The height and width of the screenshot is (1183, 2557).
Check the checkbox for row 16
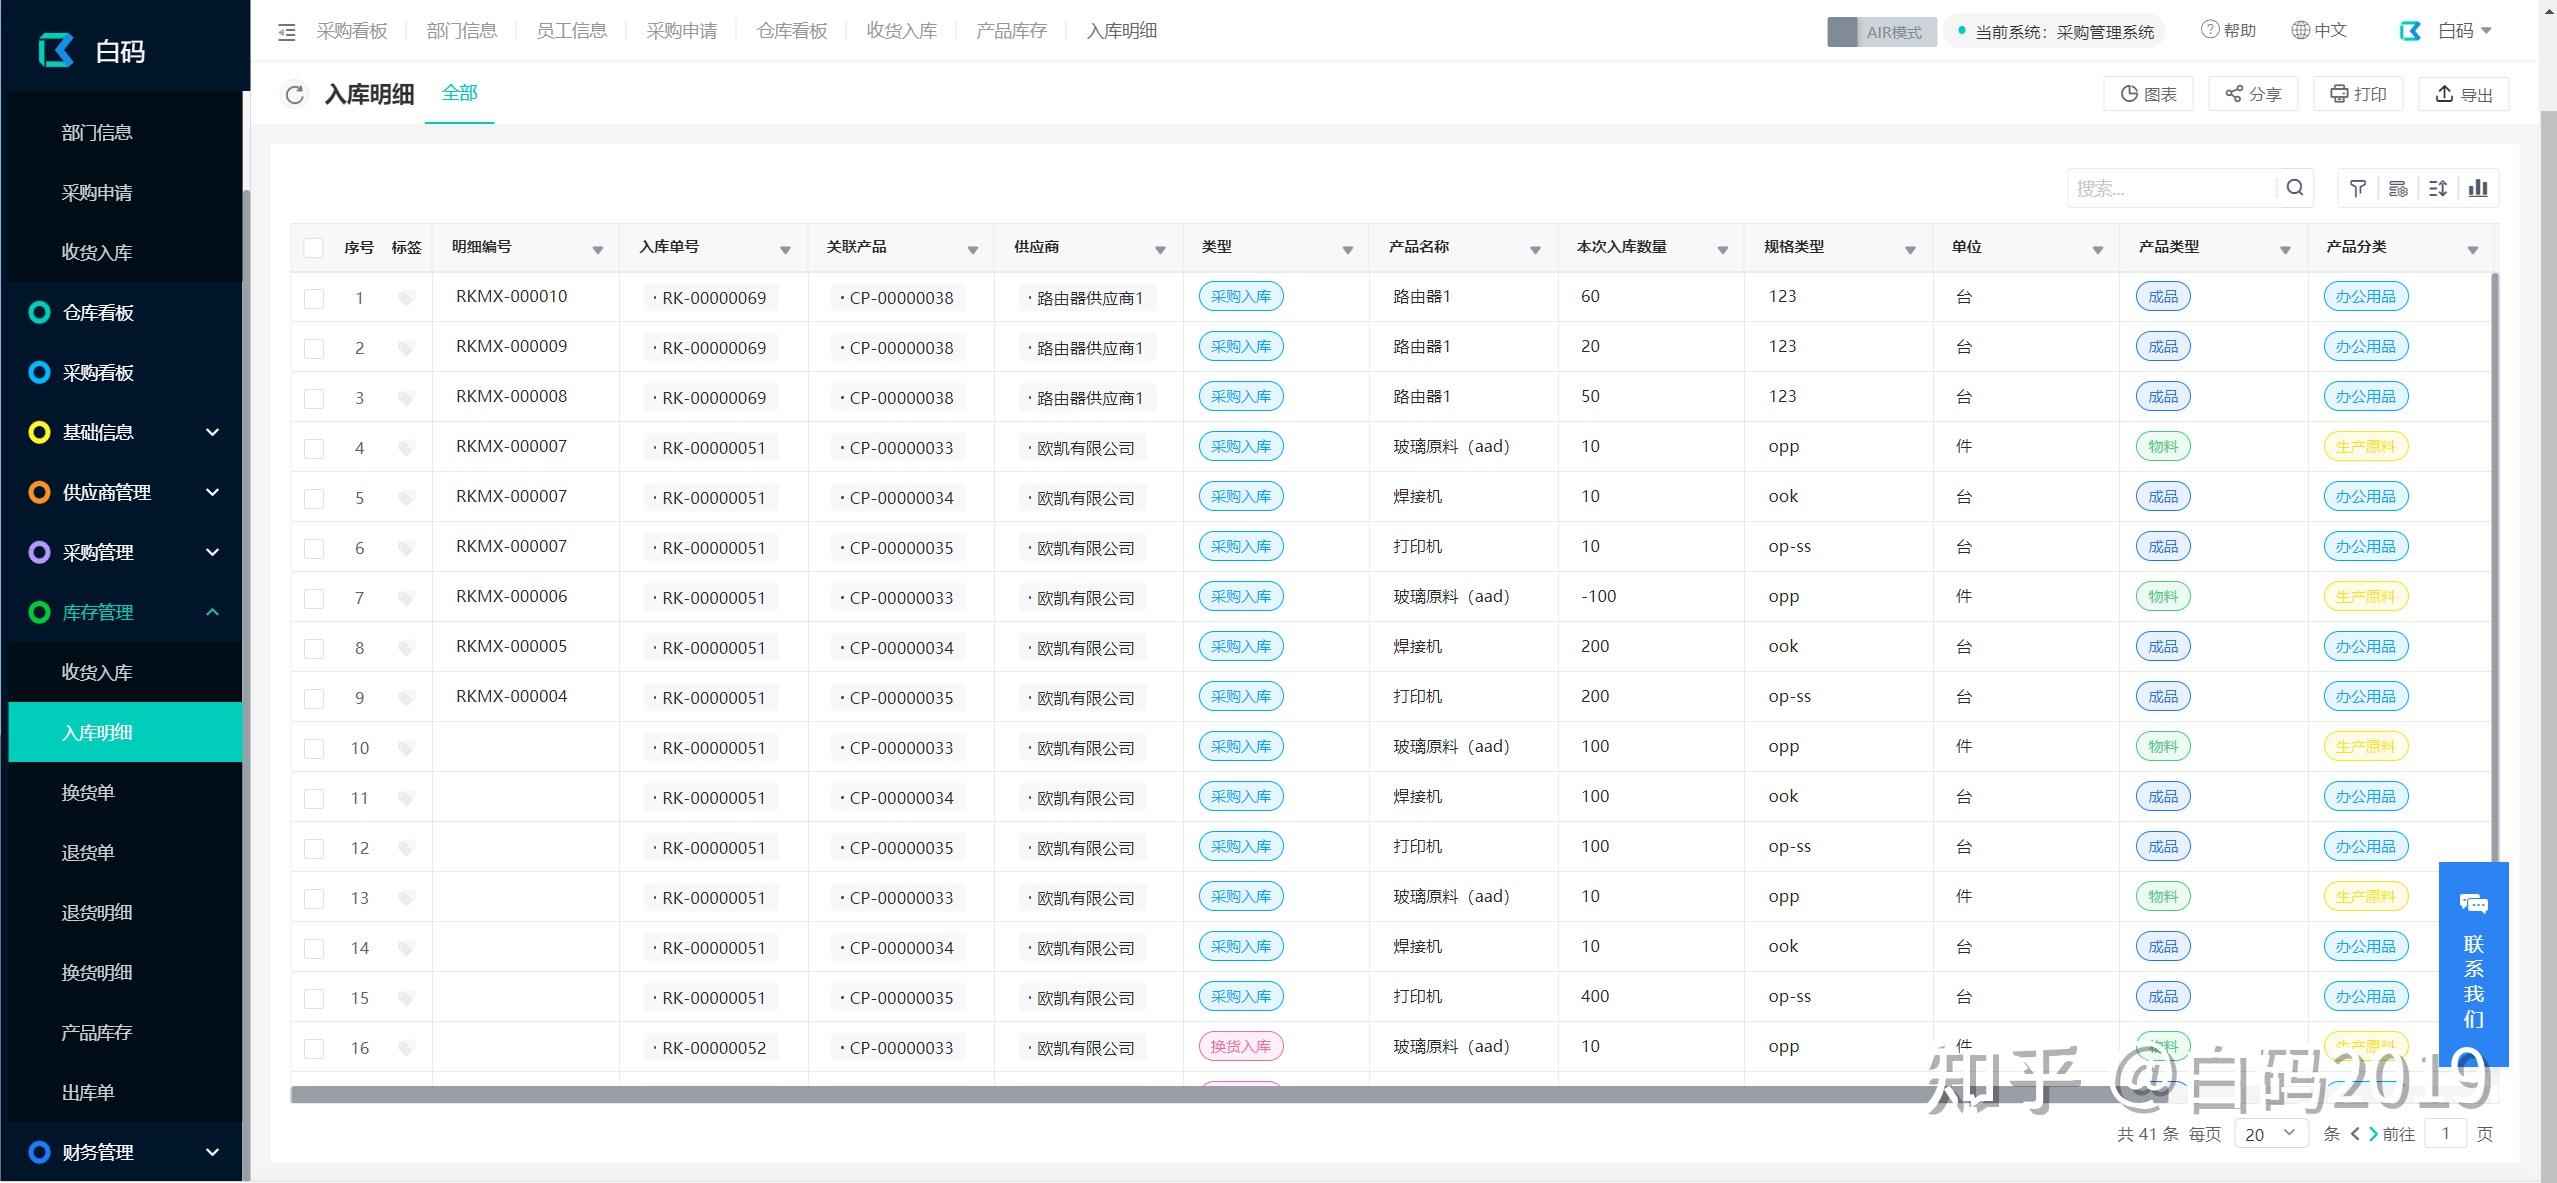pyautogui.click(x=314, y=1048)
